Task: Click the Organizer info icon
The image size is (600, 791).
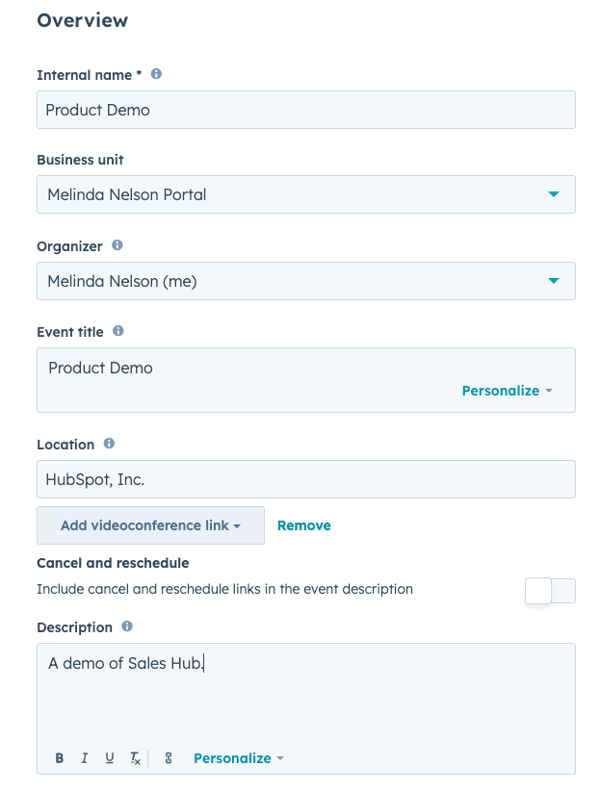Action: pyautogui.click(x=117, y=245)
